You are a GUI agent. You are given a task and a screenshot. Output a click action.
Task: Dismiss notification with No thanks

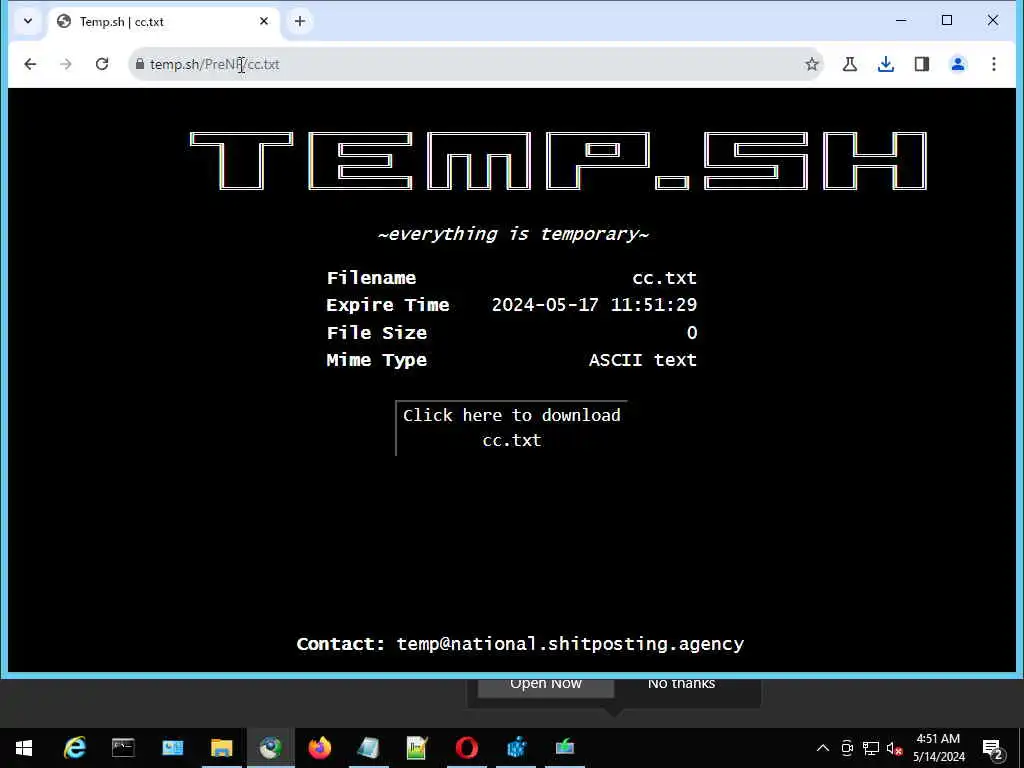pyautogui.click(x=681, y=684)
